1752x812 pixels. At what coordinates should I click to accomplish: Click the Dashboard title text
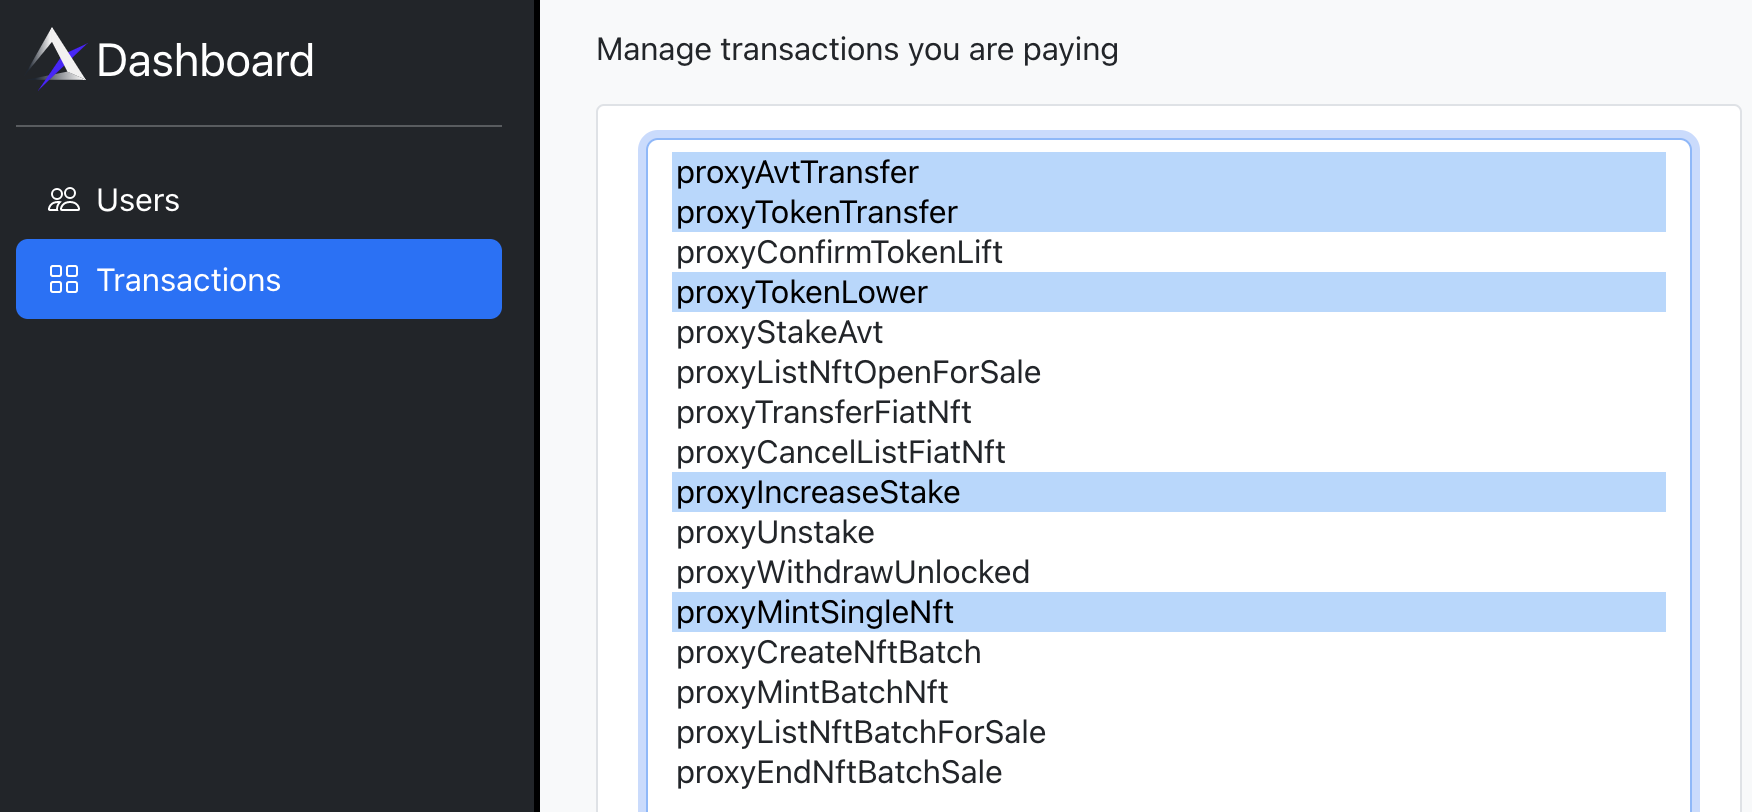tap(204, 60)
